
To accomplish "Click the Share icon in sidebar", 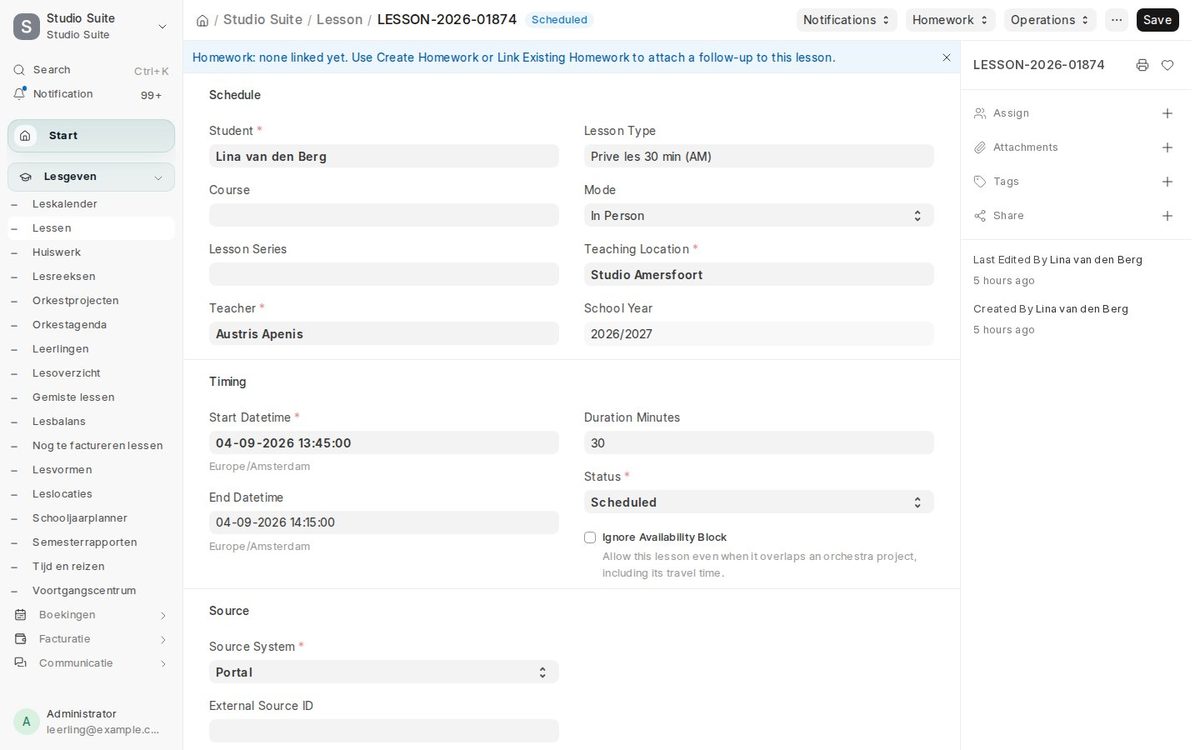I will click(x=980, y=216).
